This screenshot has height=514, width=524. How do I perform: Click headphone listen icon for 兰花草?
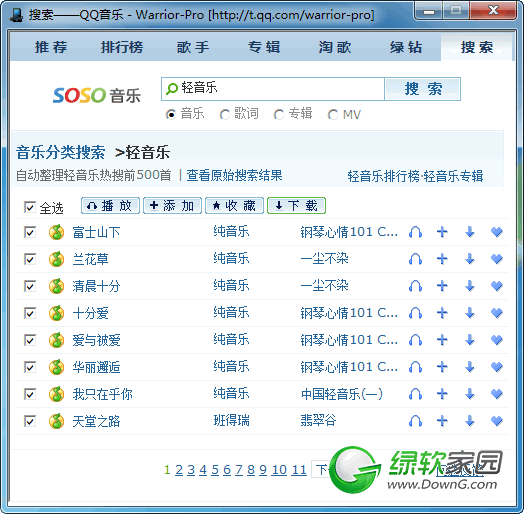click(x=415, y=259)
